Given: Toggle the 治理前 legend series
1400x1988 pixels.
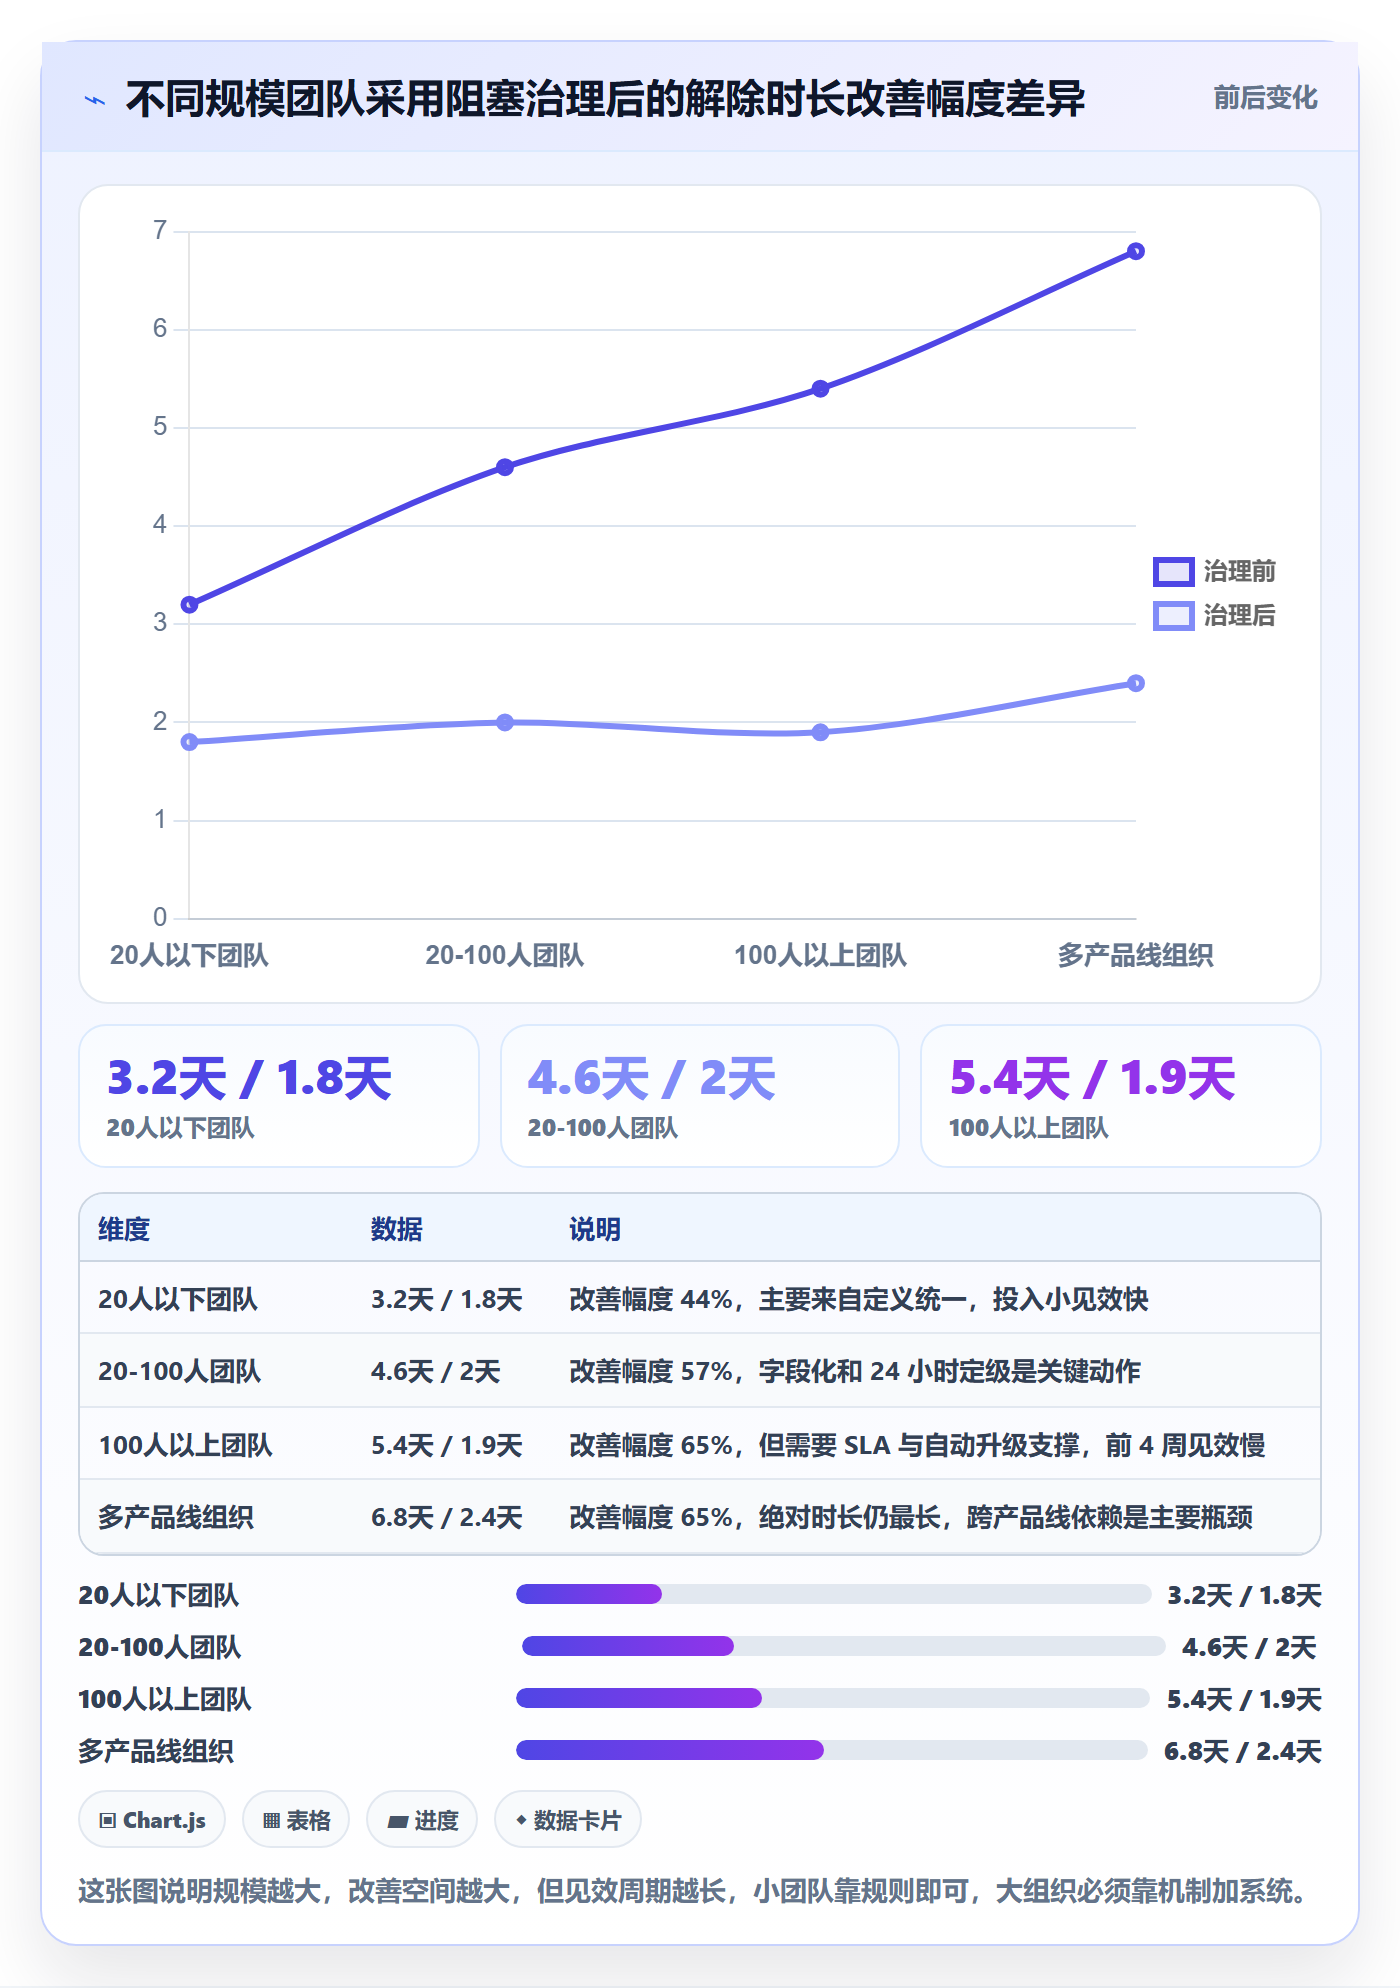Looking at the screenshot, I should click(x=1214, y=571).
